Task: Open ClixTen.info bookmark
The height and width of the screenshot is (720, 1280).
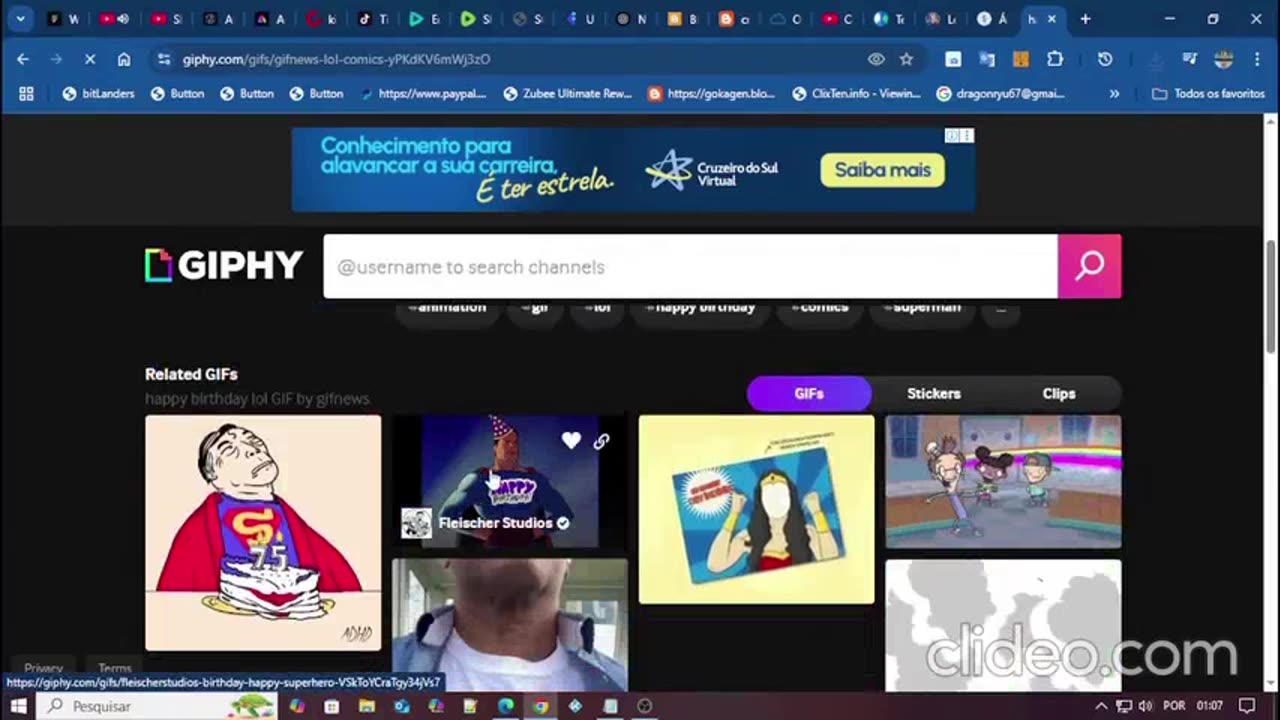Action: [x=856, y=93]
